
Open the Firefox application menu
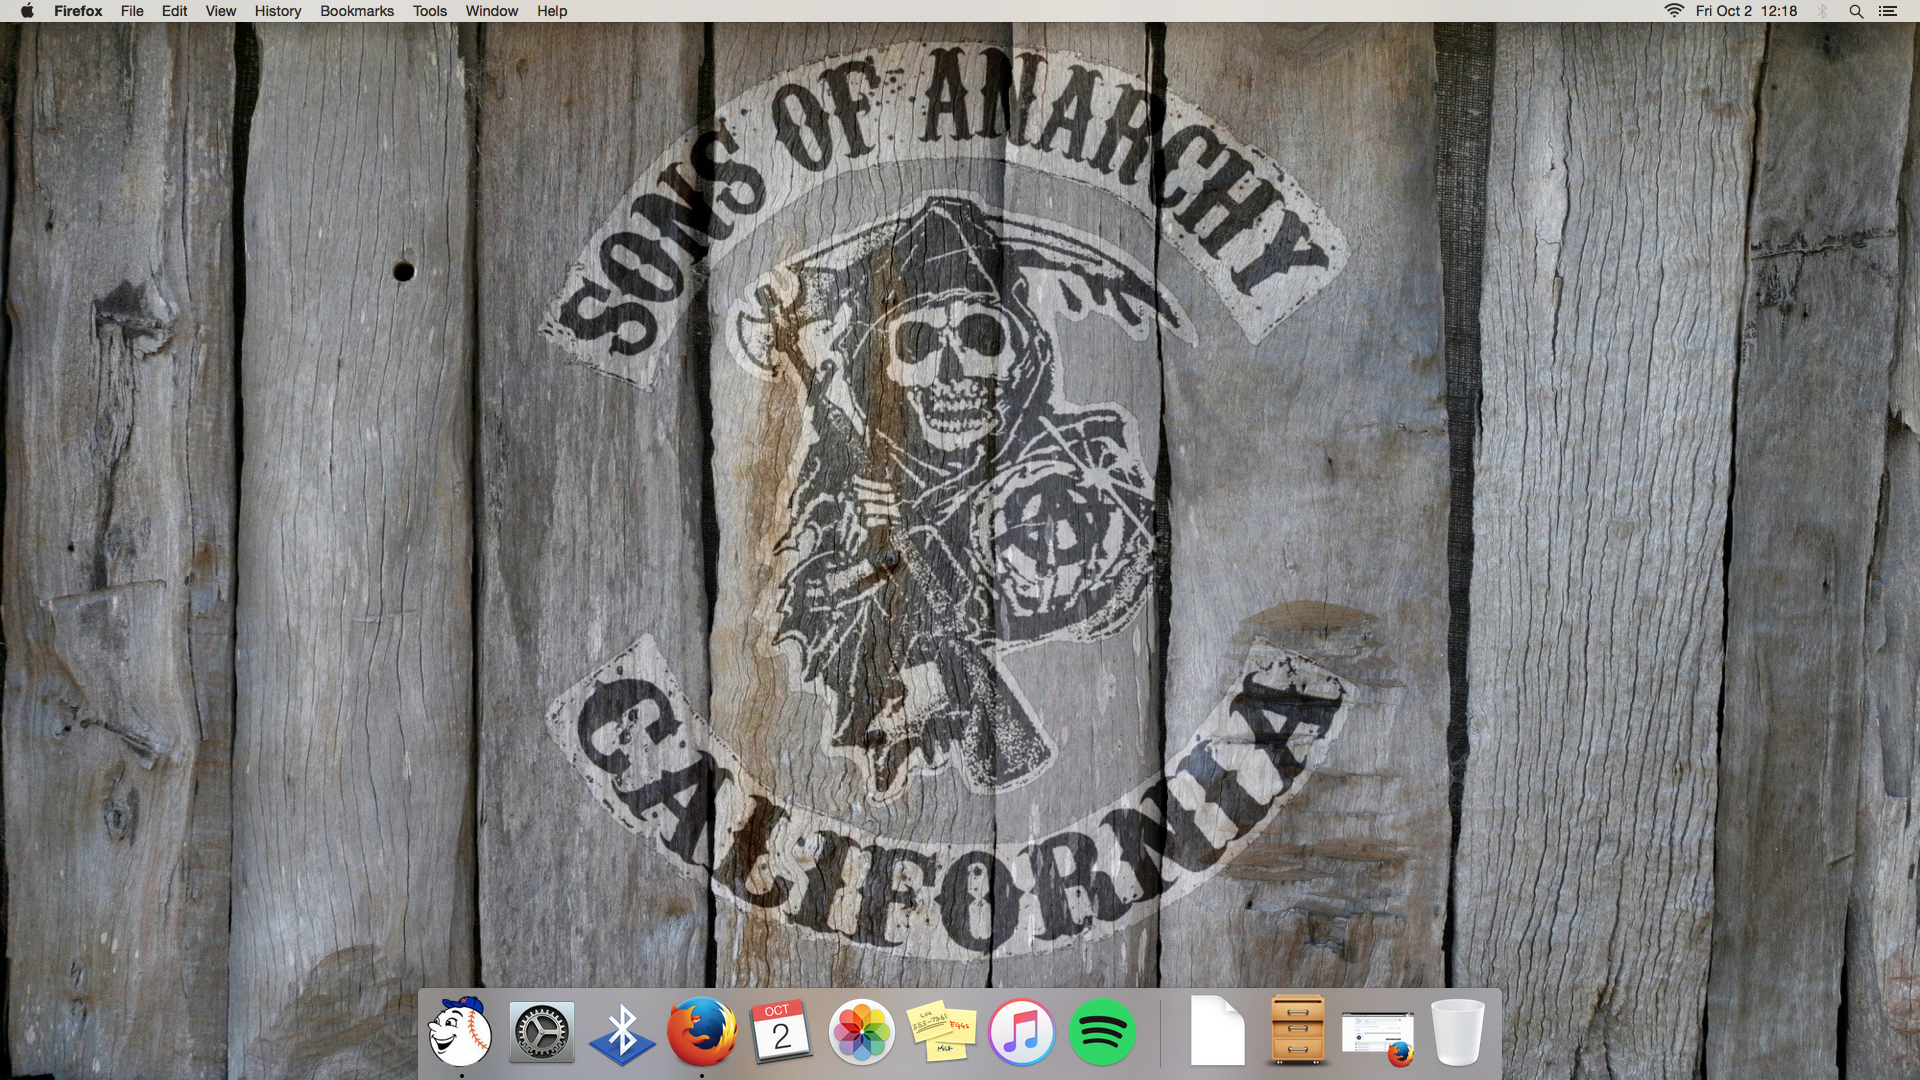tap(78, 11)
